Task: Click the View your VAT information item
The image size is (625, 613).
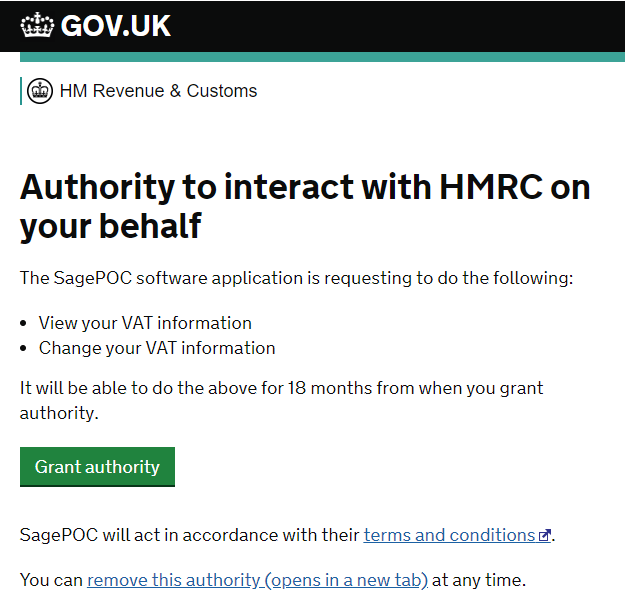Action: point(145,323)
